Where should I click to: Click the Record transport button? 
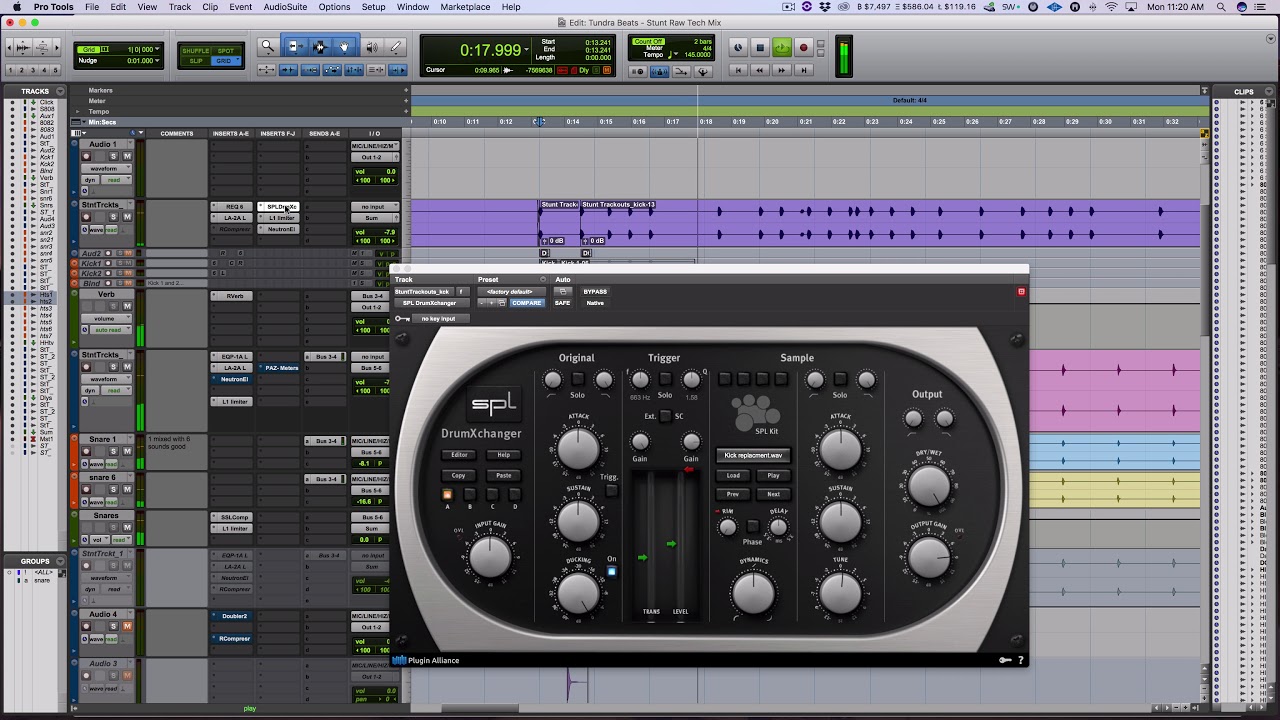803,48
